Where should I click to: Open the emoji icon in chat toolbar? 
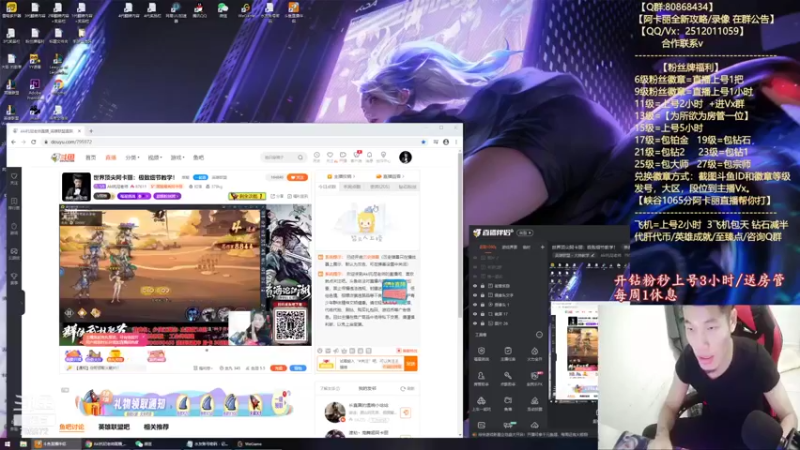[x=320, y=351]
